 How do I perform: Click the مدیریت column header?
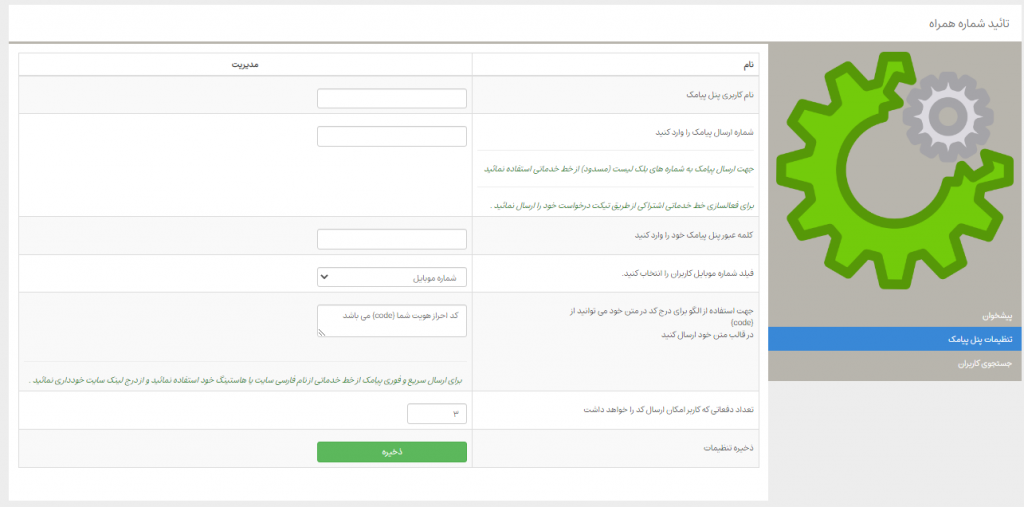pos(246,65)
